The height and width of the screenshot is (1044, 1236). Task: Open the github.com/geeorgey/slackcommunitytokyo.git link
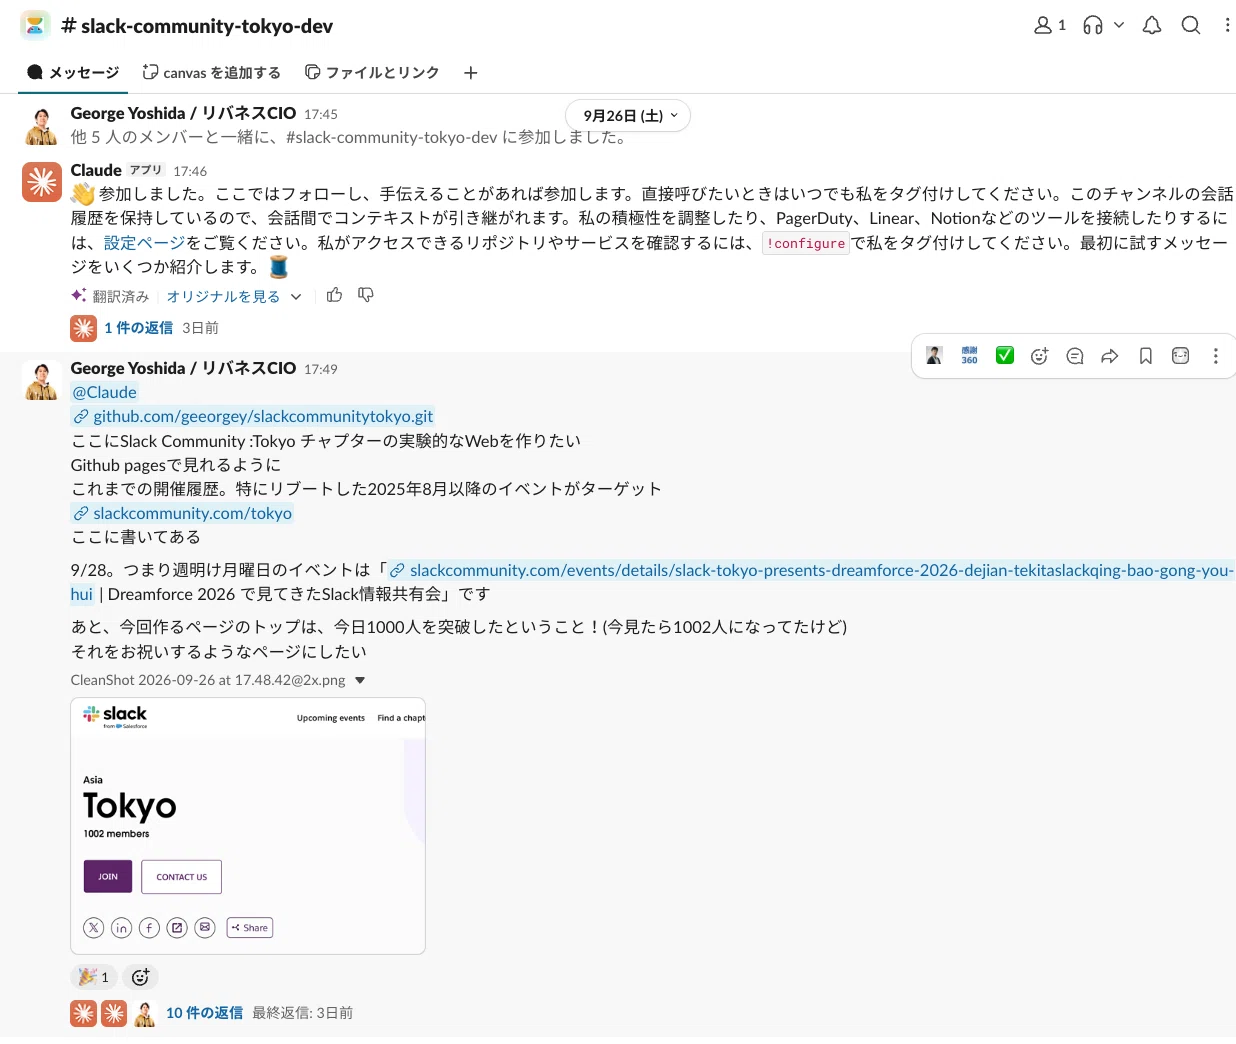tap(253, 416)
